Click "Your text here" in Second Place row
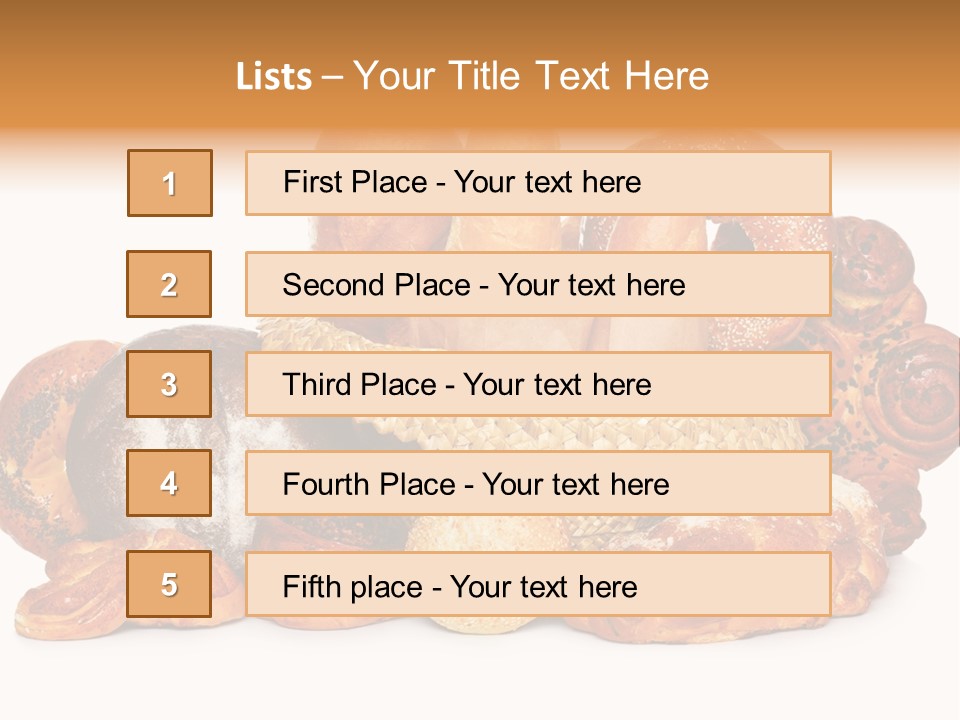This screenshot has height=720, width=960. click(591, 285)
